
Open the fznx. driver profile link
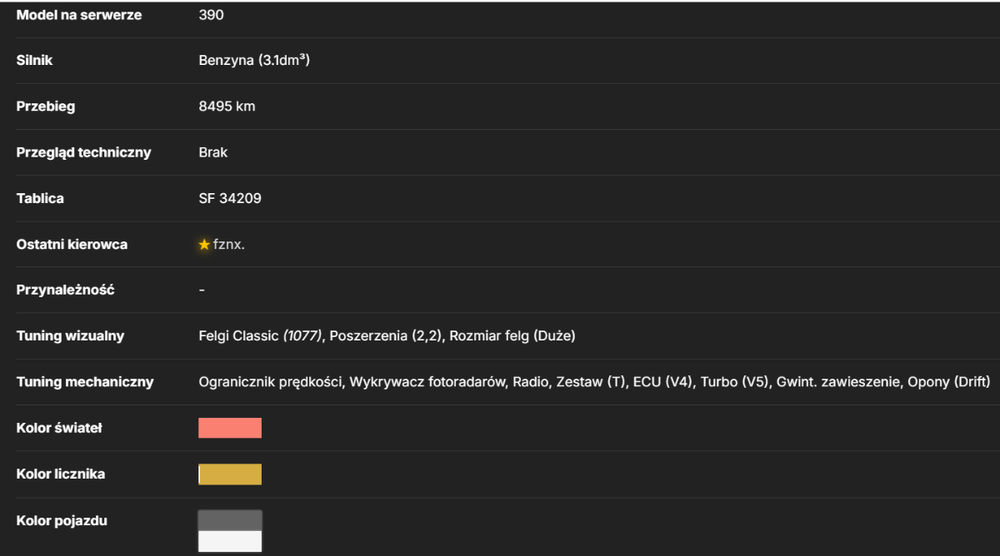228,245
